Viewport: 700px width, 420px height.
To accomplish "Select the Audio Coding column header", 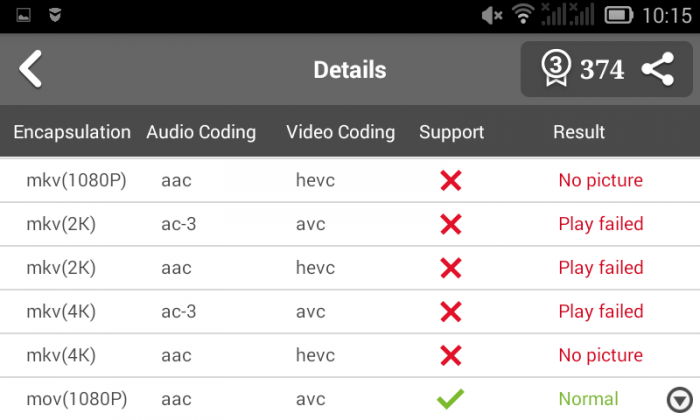I will point(201,132).
